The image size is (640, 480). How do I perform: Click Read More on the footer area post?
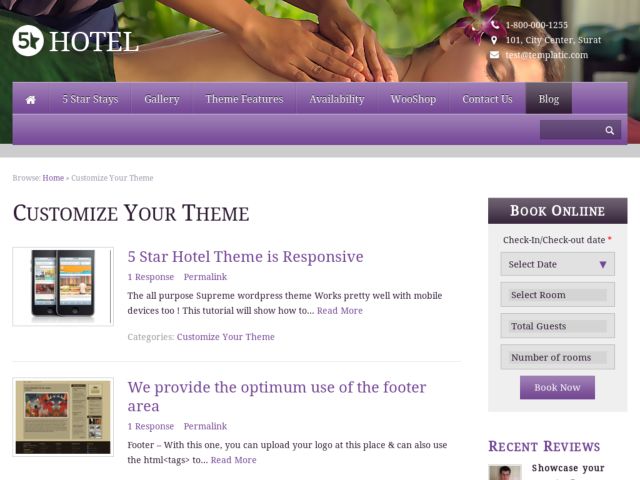(233, 460)
